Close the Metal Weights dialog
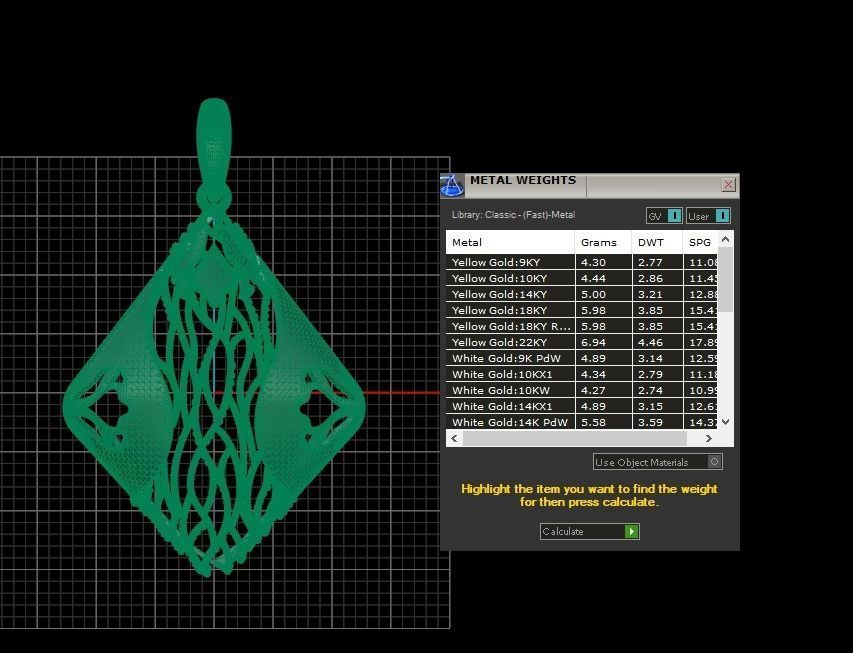This screenshot has width=853, height=653. coord(728,184)
